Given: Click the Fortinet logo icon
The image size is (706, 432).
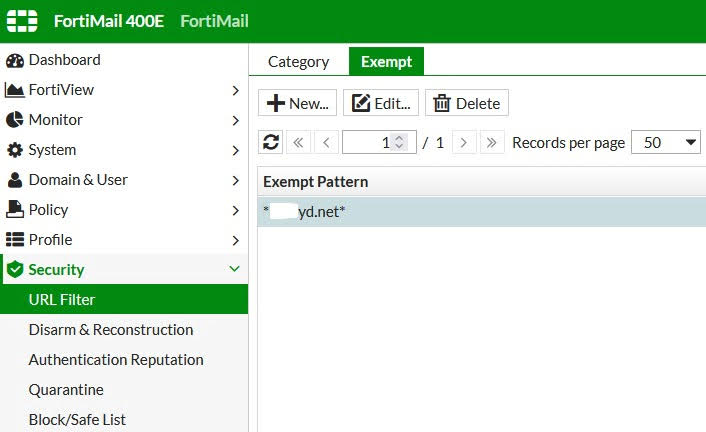Looking at the screenshot, I should [22, 21].
